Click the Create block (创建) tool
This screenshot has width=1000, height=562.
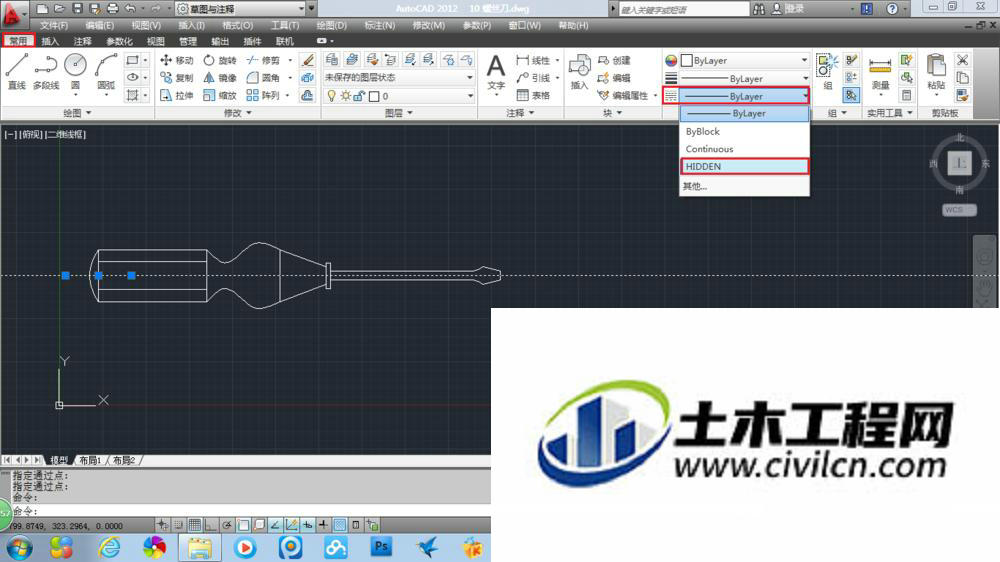(614, 60)
